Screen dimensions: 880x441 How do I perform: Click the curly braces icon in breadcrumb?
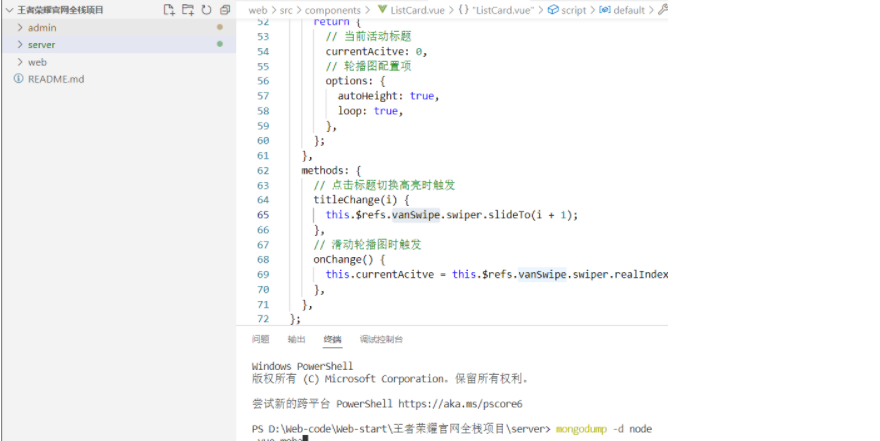pos(464,10)
